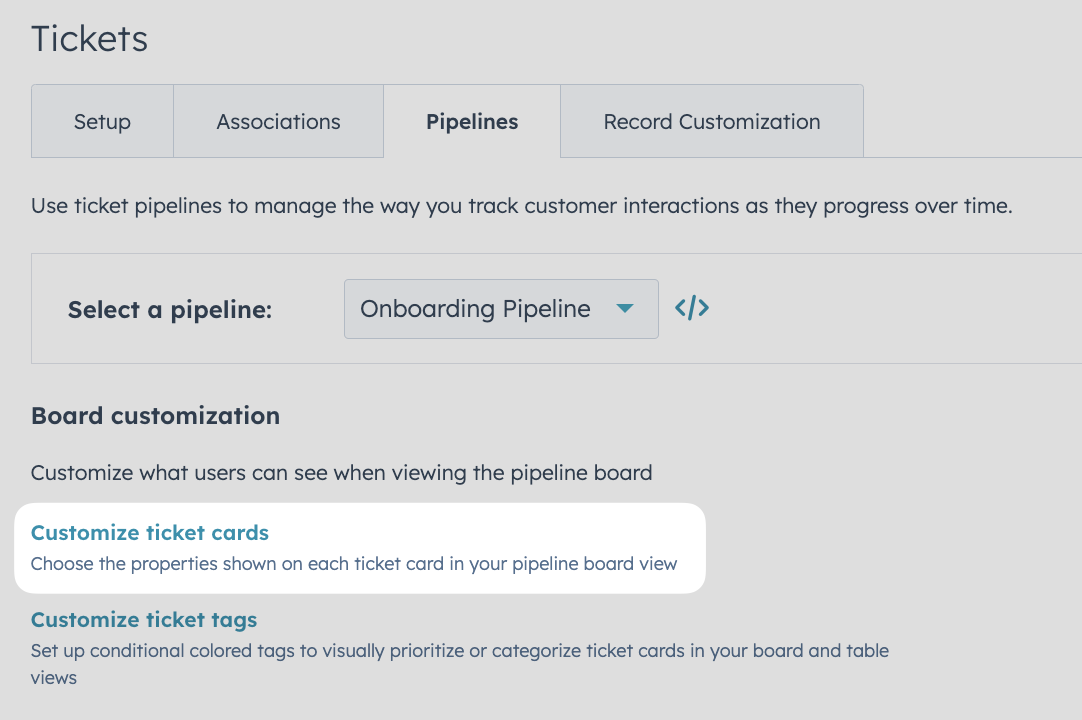Click the Customize ticket cards heading link

click(x=149, y=532)
